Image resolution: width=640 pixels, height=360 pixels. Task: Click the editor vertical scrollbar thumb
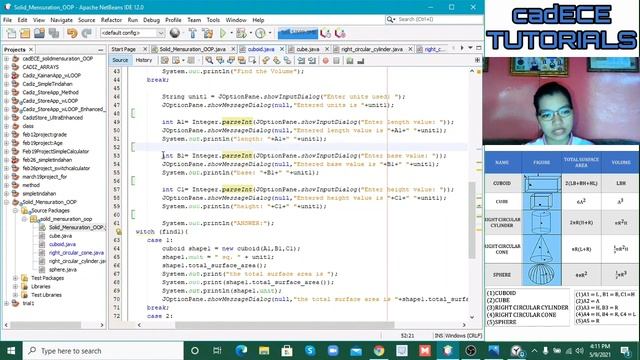tap(472, 220)
